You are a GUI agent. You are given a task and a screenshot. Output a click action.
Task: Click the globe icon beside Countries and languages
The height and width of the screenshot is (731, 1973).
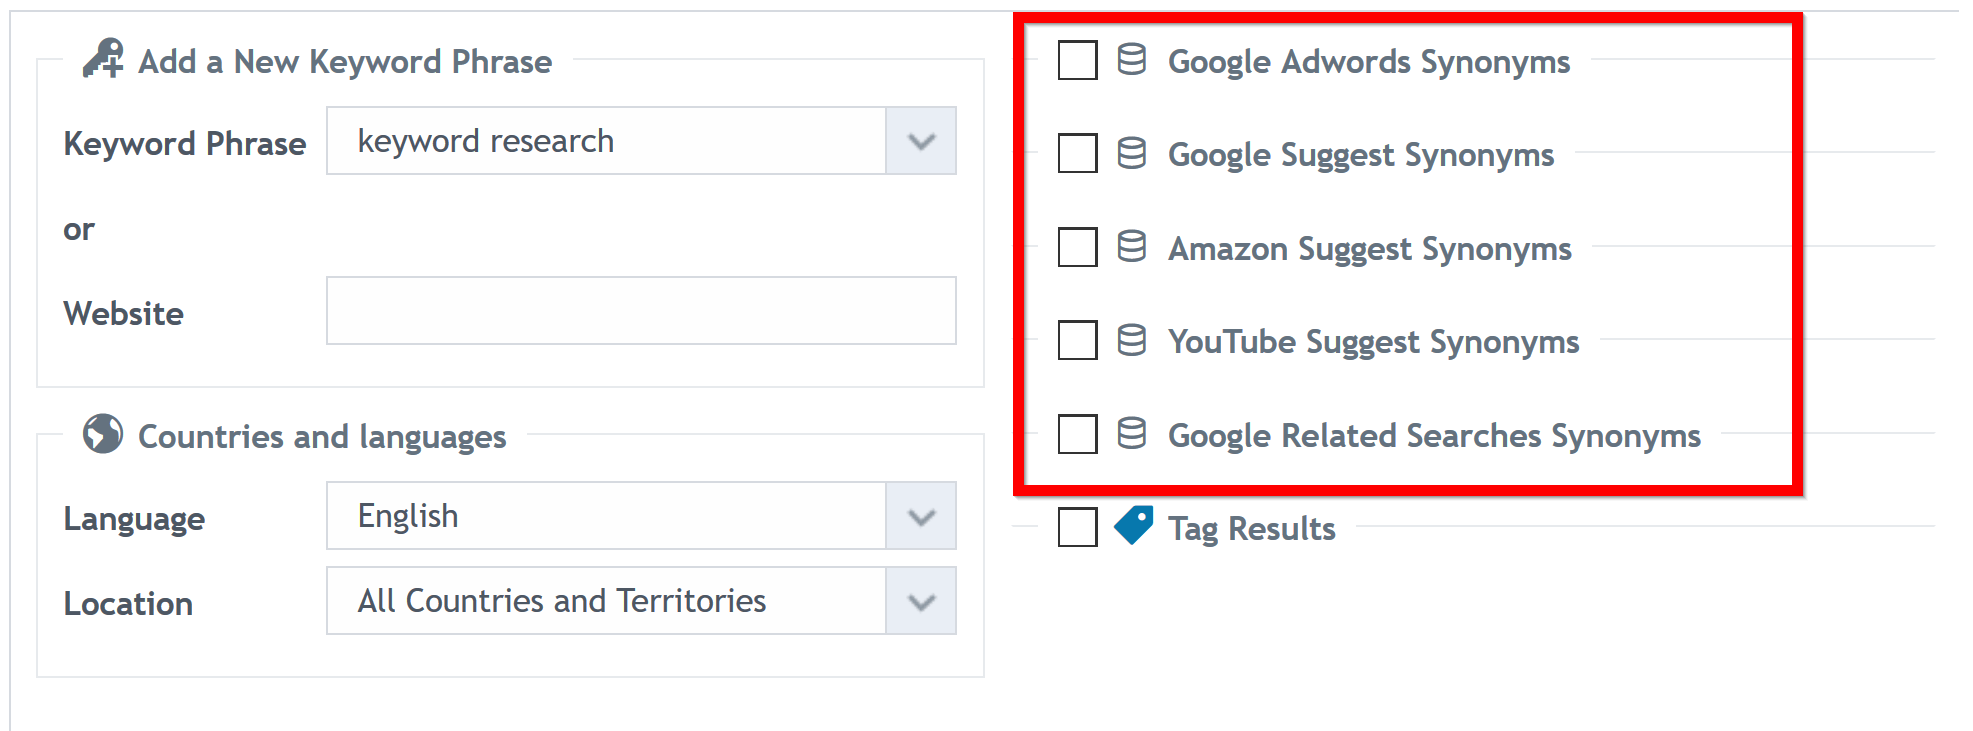[103, 434]
